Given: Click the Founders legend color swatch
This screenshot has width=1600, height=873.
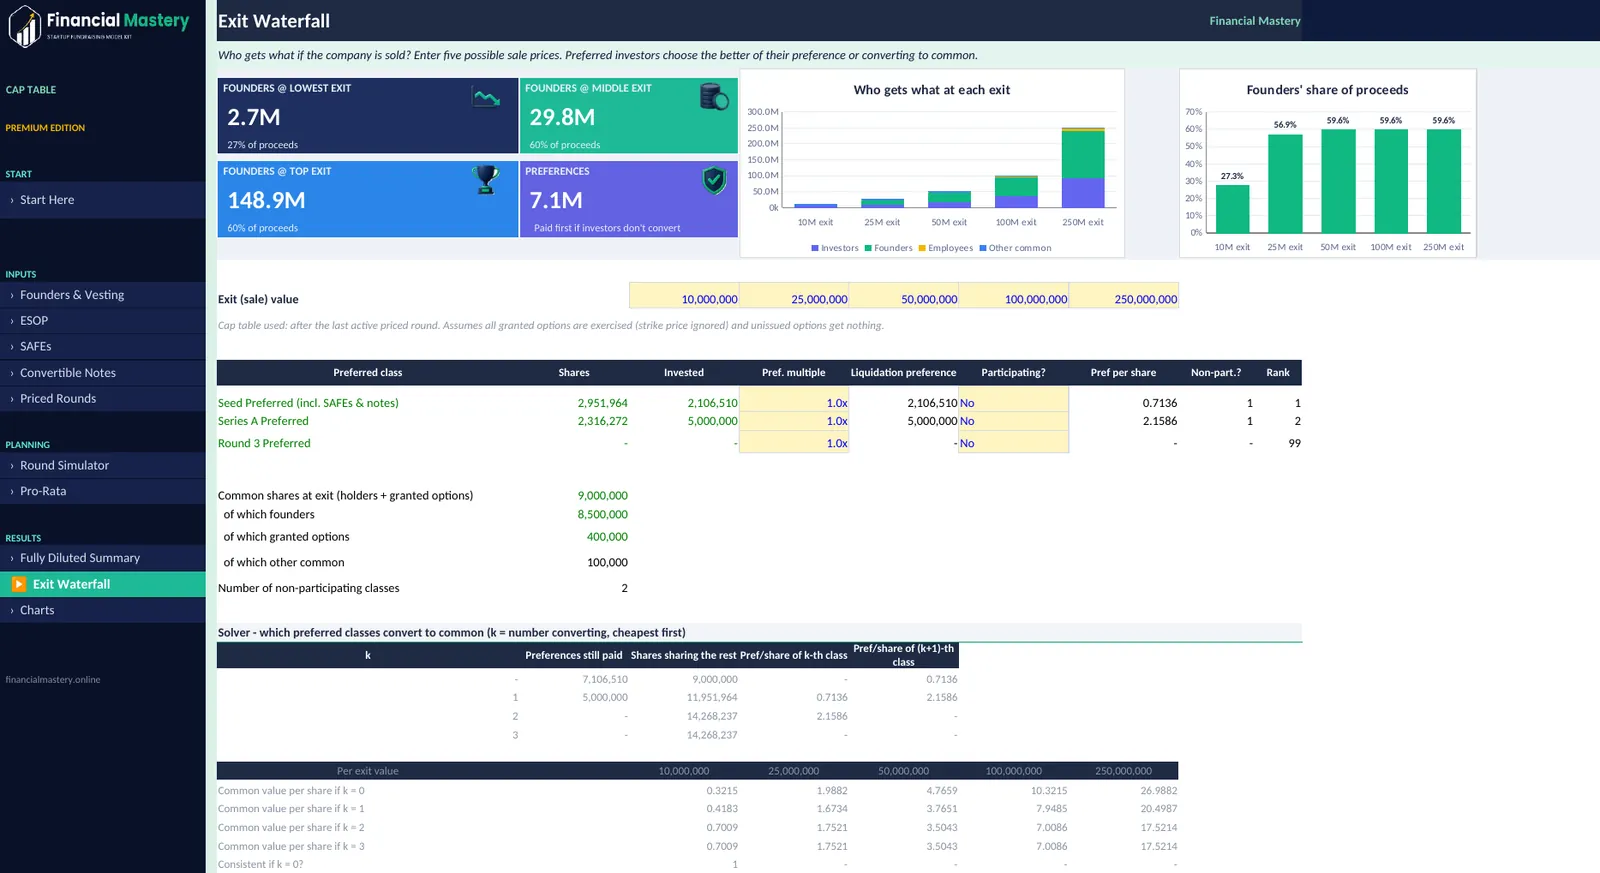Looking at the screenshot, I should [x=868, y=248].
